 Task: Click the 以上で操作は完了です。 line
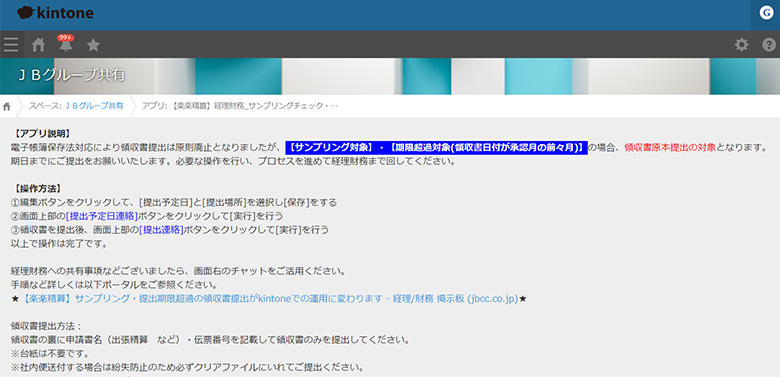click(x=60, y=244)
